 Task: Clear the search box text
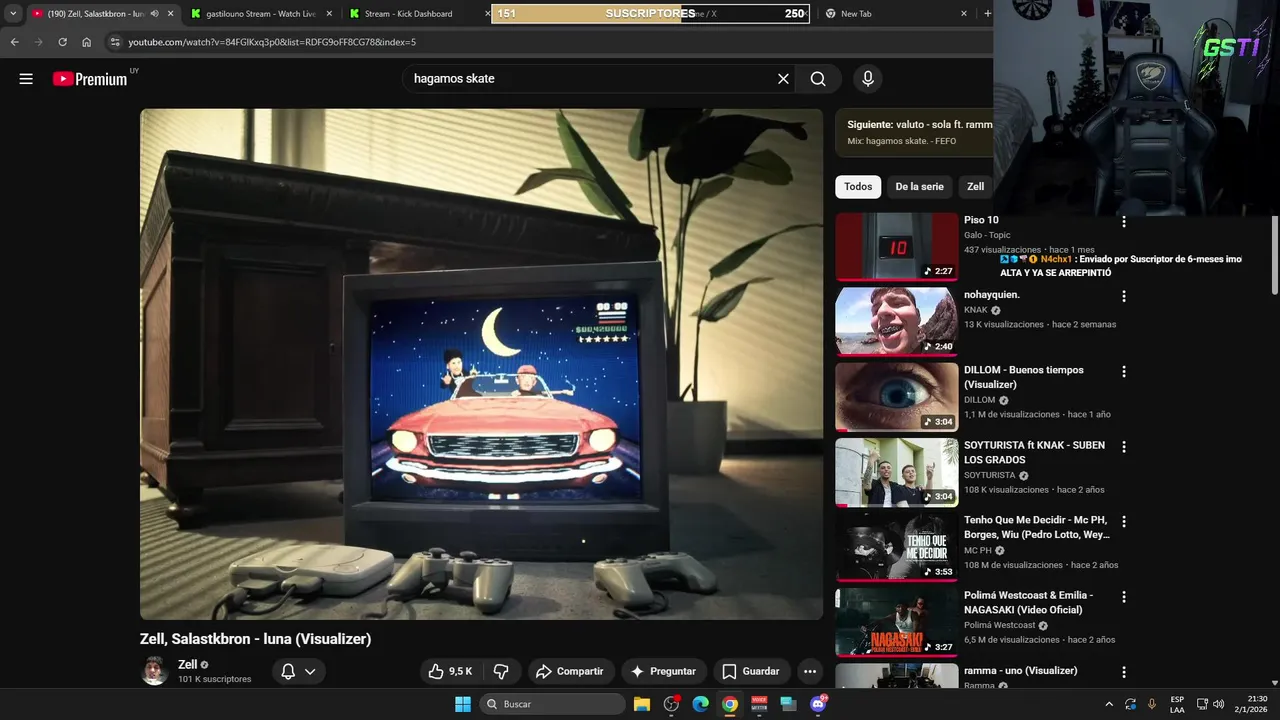783,79
